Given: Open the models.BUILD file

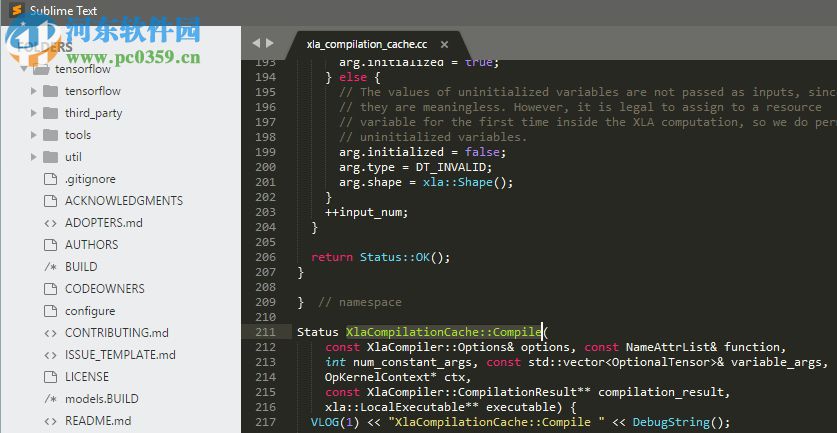Looking at the screenshot, I should (101, 399).
